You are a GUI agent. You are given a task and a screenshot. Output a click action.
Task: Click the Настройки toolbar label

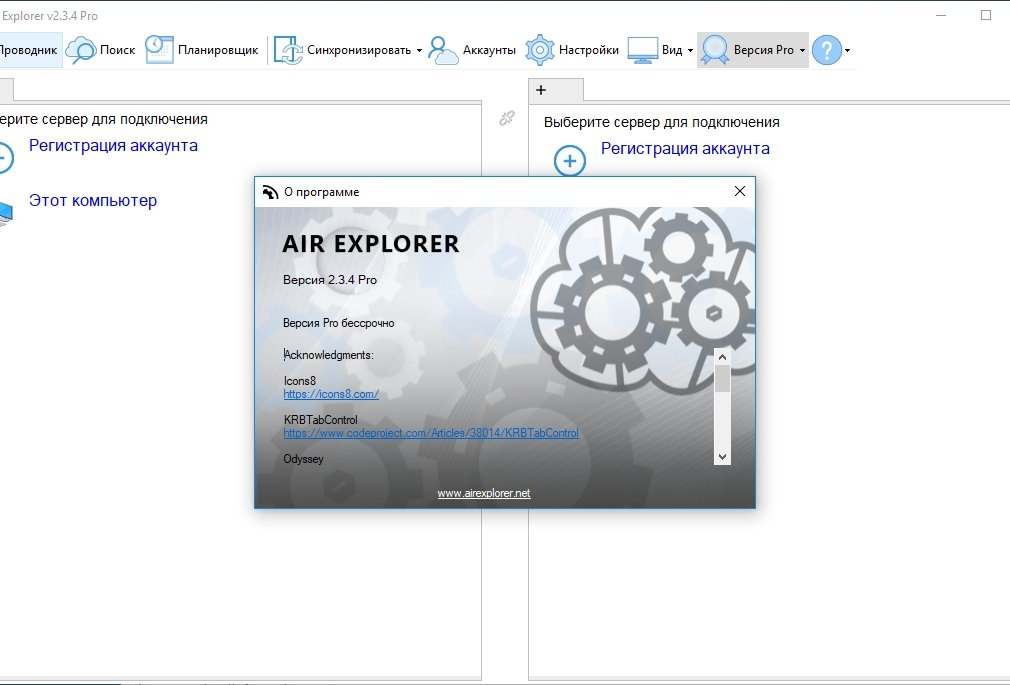point(589,50)
